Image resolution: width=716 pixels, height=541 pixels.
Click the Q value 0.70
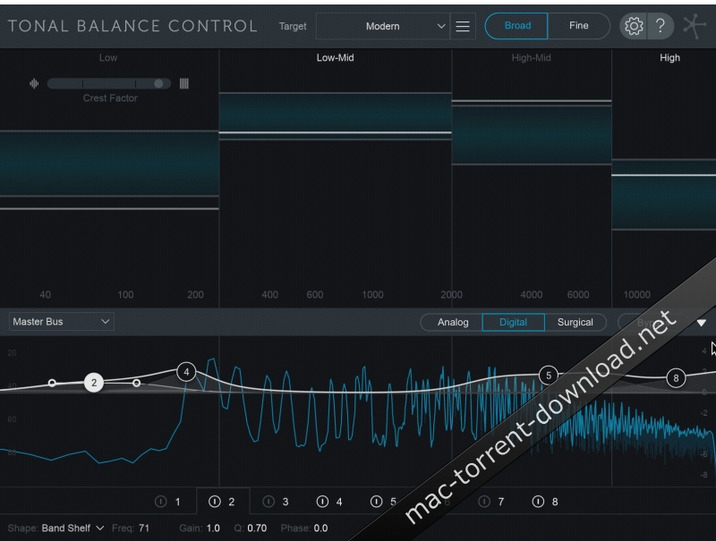[257, 528]
